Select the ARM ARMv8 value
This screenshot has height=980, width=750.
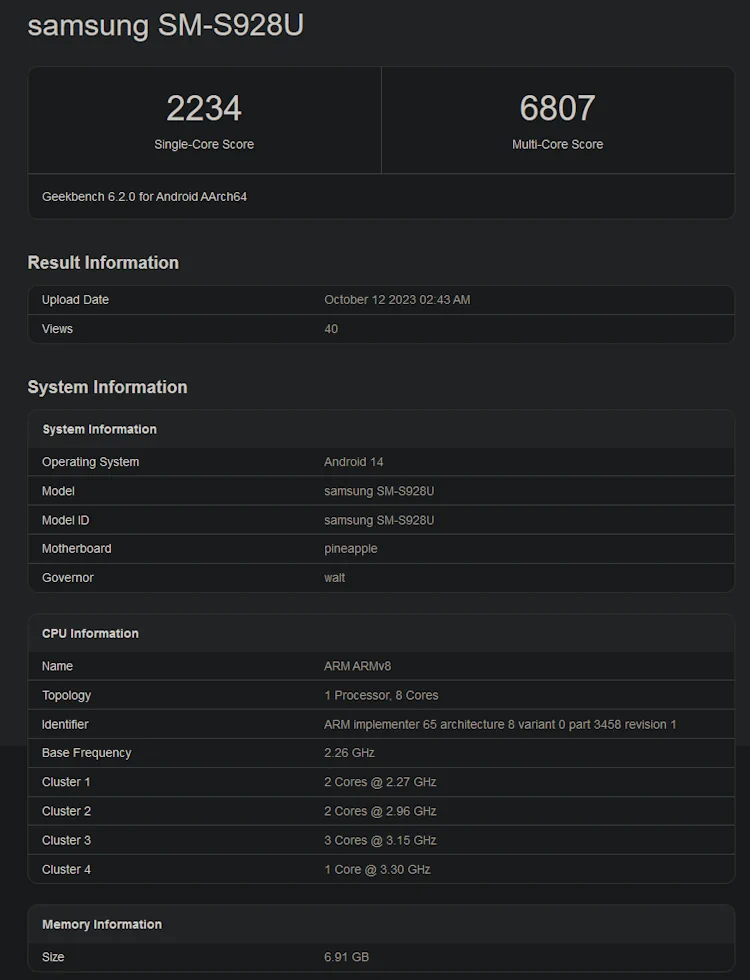(x=358, y=666)
